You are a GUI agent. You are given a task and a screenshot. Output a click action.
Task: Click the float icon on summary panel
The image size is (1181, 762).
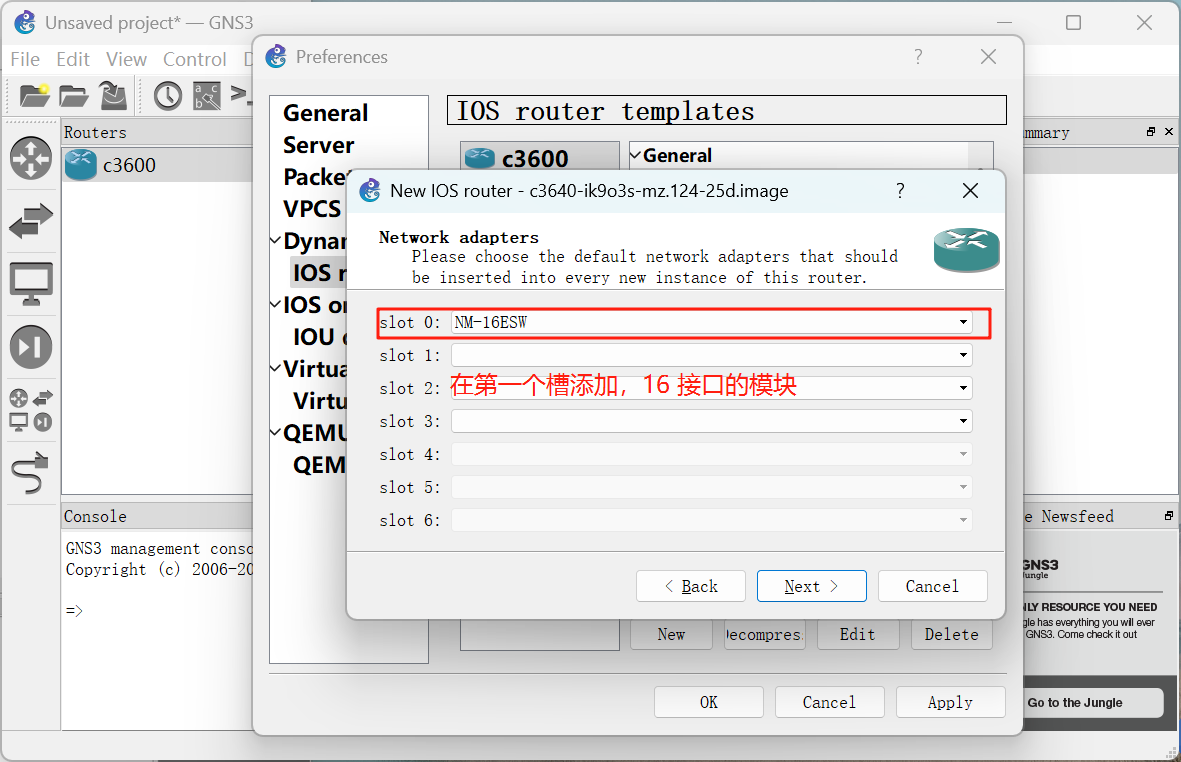pos(1151,132)
